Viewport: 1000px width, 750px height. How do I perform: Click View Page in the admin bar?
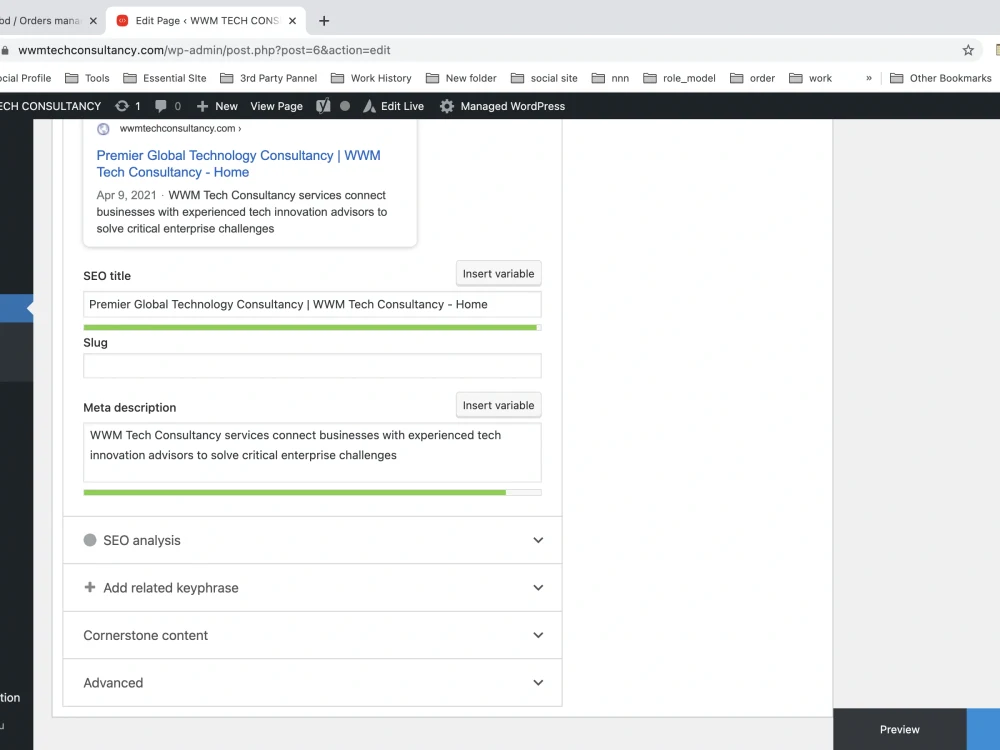tap(276, 107)
